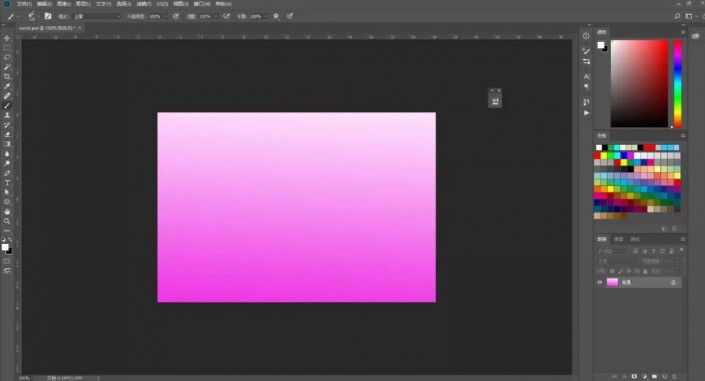Screen dimensions: 705x381
Task: Click the rainbow hue slider strip
Action: coord(677,83)
